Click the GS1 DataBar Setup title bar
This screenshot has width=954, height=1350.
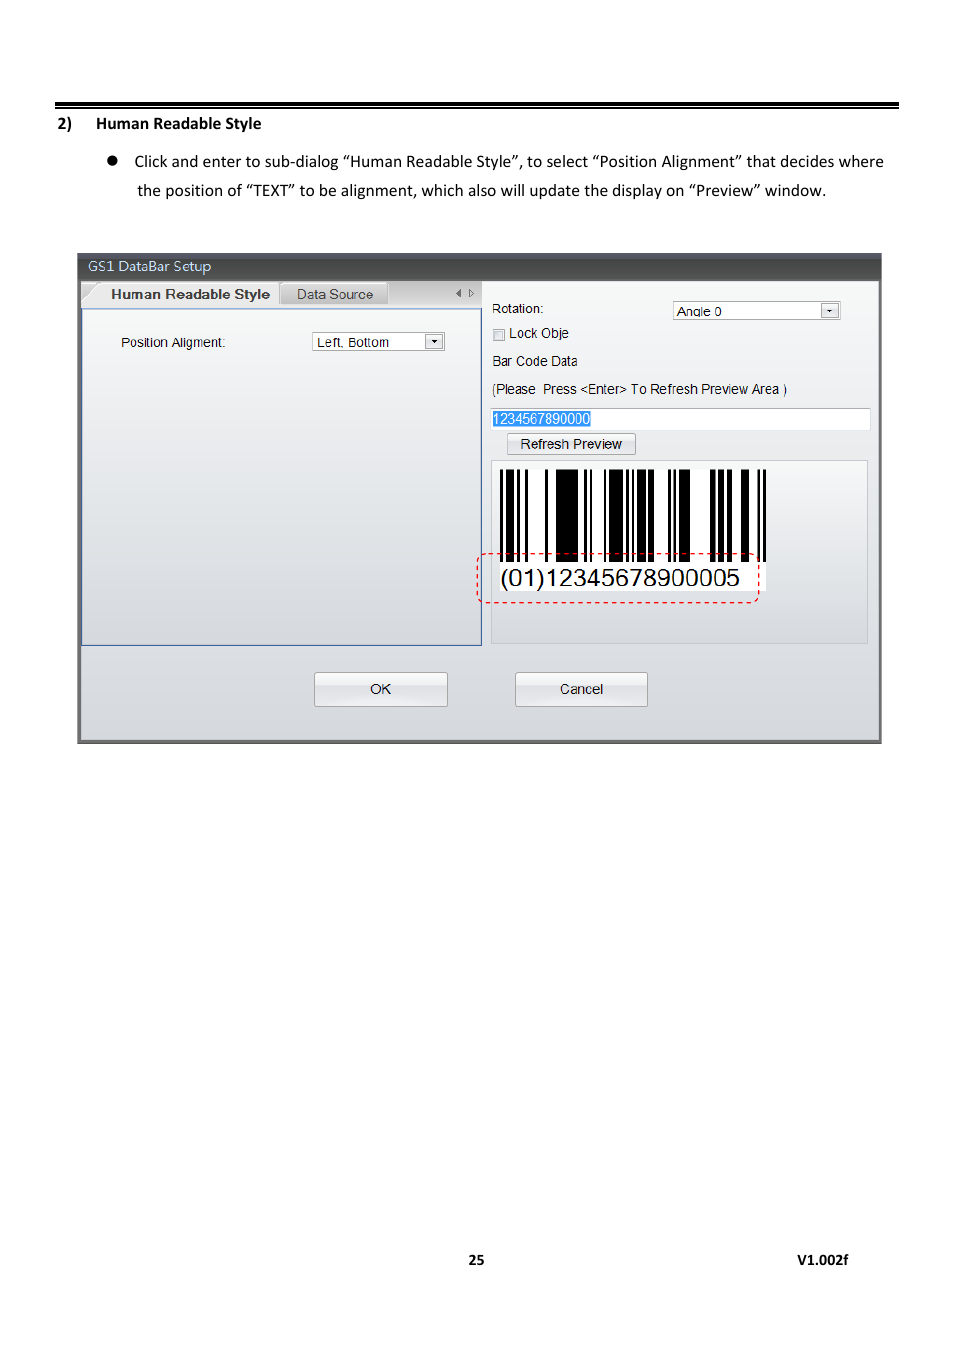479,266
